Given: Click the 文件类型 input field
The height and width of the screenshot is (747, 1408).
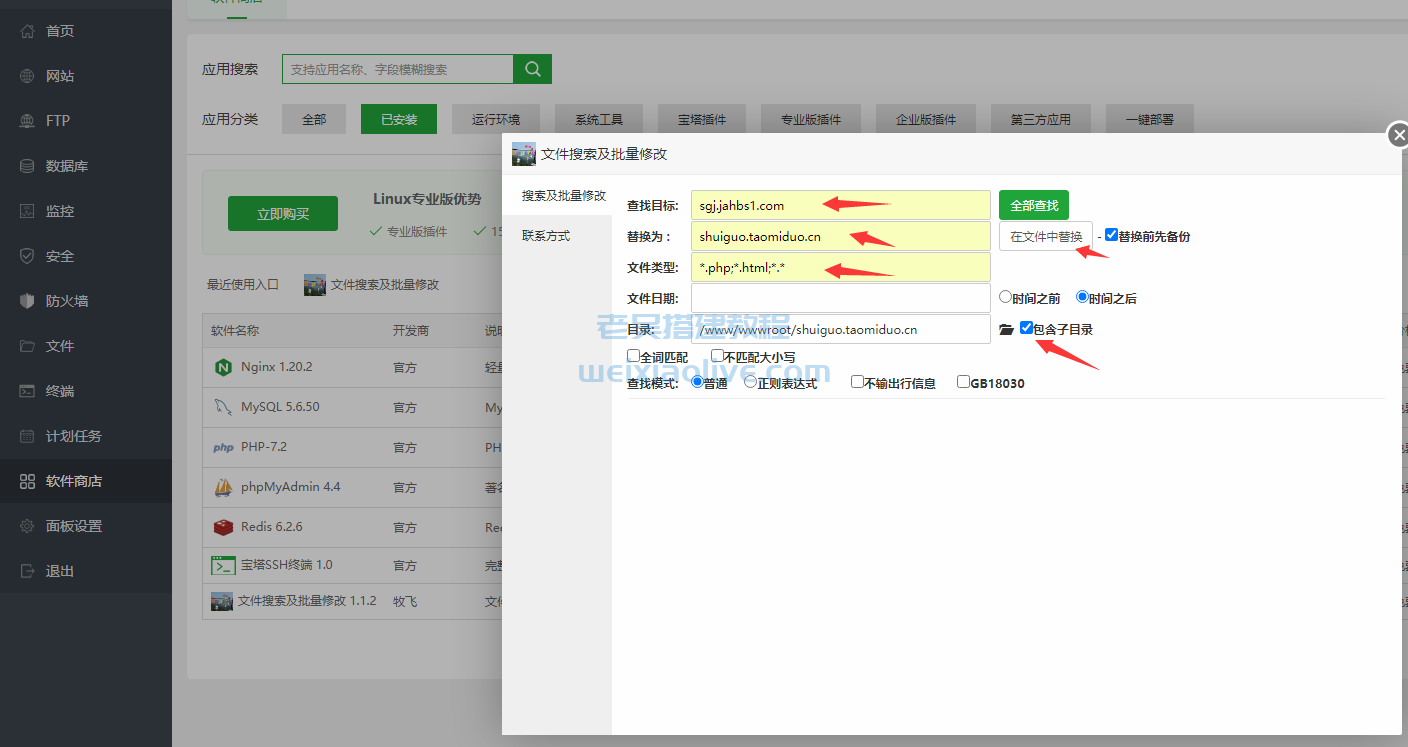Looking at the screenshot, I should pyautogui.click(x=841, y=267).
